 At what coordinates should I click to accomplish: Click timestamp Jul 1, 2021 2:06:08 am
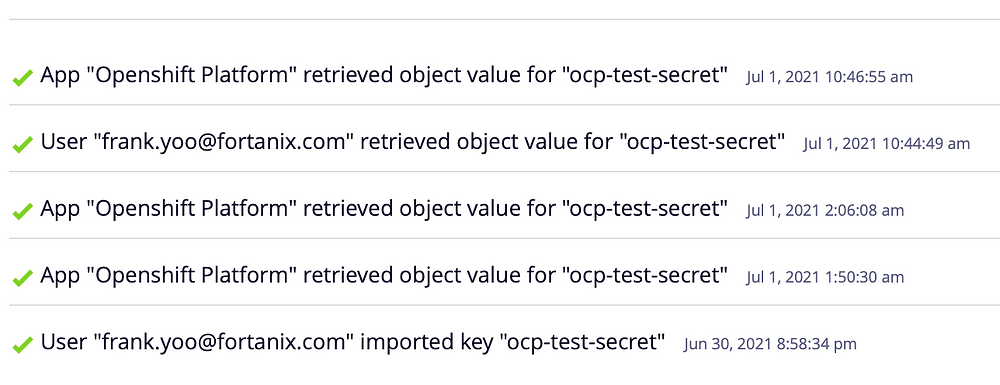coord(825,210)
